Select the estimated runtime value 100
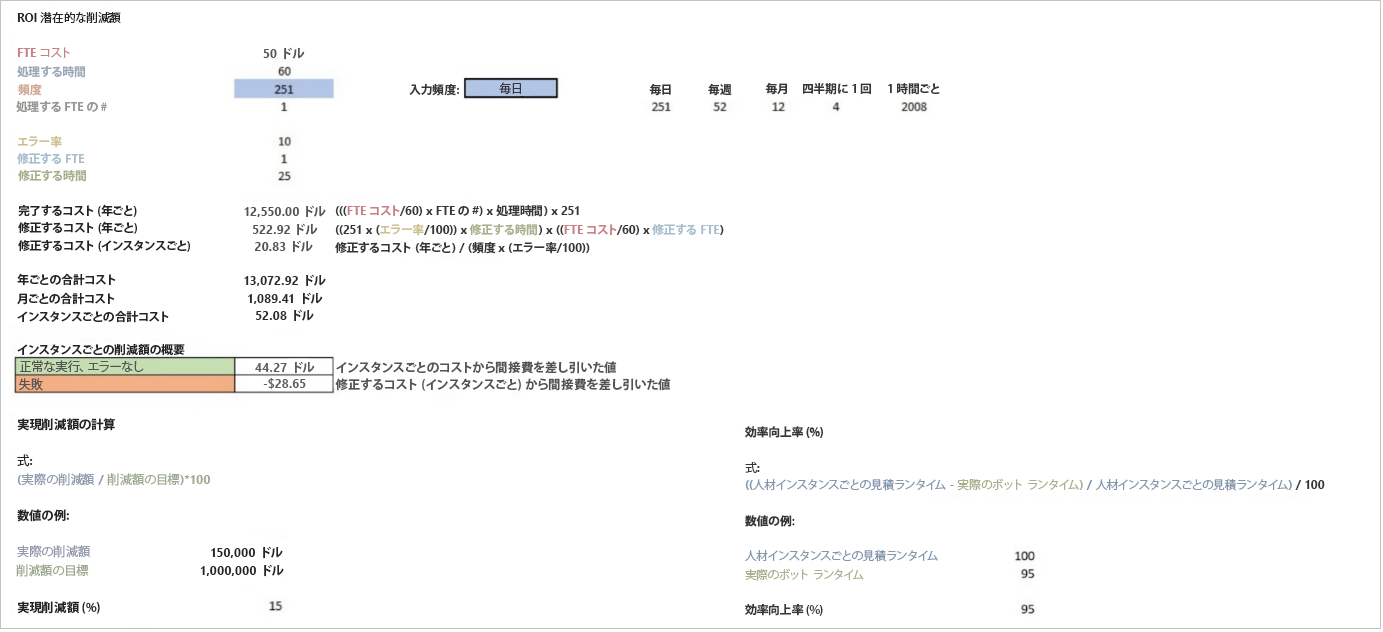This screenshot has height=632, width=1383. tap(1024, 556)
